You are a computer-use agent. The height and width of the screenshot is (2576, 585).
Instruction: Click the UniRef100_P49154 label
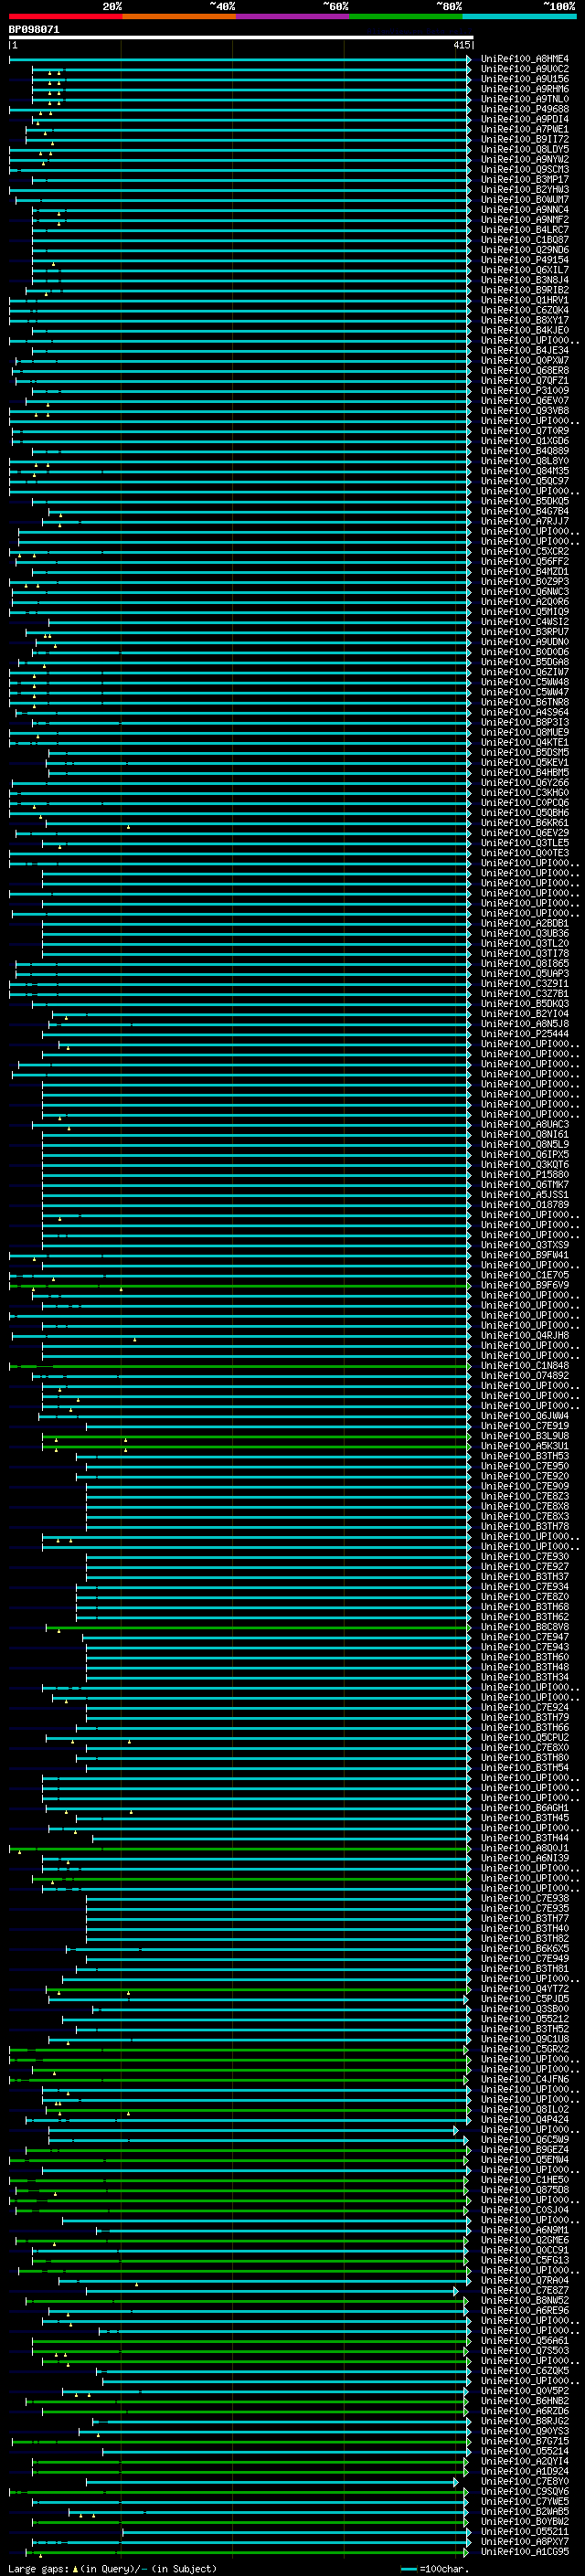point(525,260)
